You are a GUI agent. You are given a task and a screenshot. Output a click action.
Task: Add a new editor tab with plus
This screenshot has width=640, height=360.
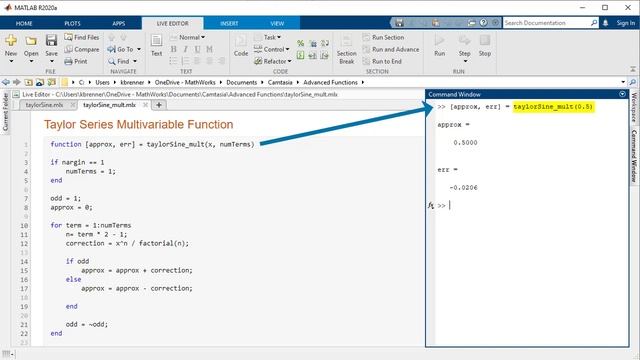pyautogui.click(x=159, y=105)
